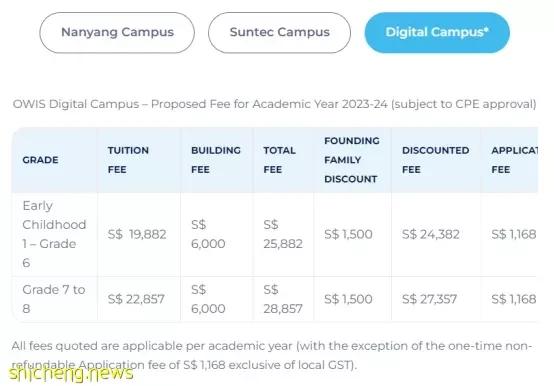Click the DISCOUNTED FEE column header

pos(435,160)
